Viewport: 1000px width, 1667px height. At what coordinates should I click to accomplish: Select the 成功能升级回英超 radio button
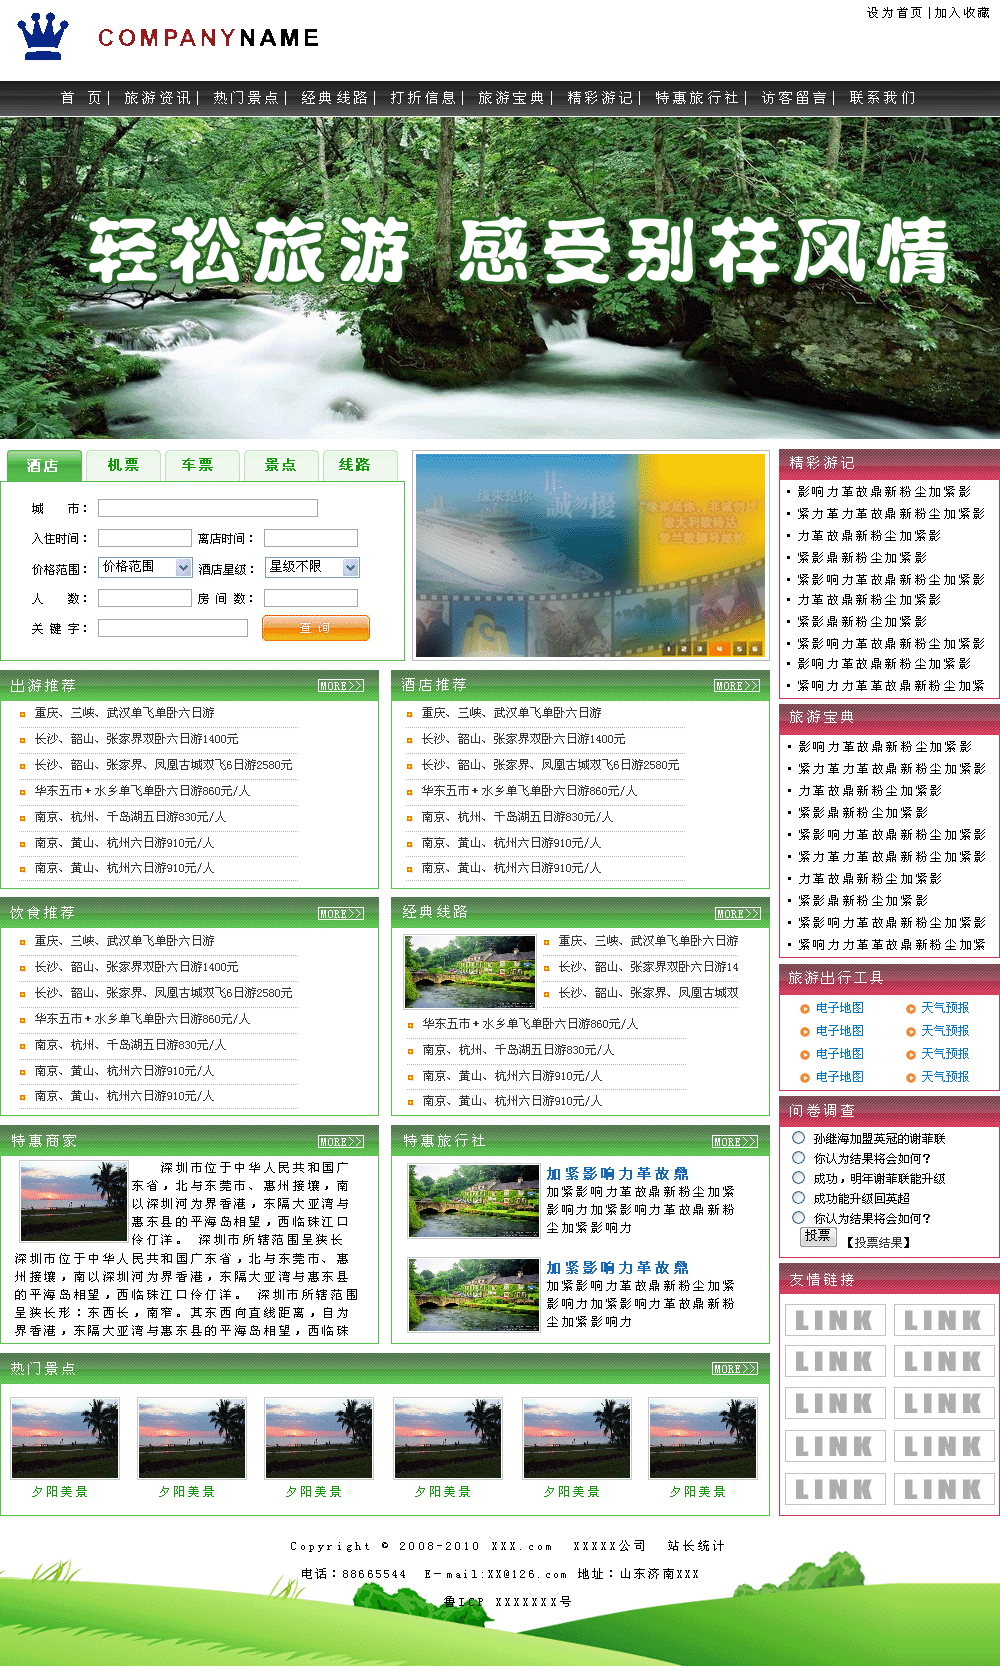[798, 1198]
